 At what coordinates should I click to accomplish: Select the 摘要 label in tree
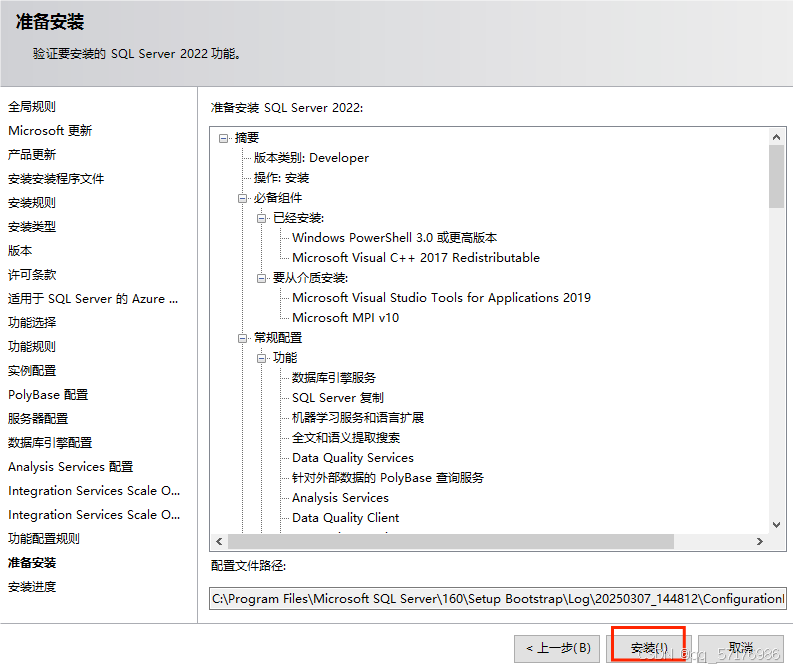tap(247, 138)
